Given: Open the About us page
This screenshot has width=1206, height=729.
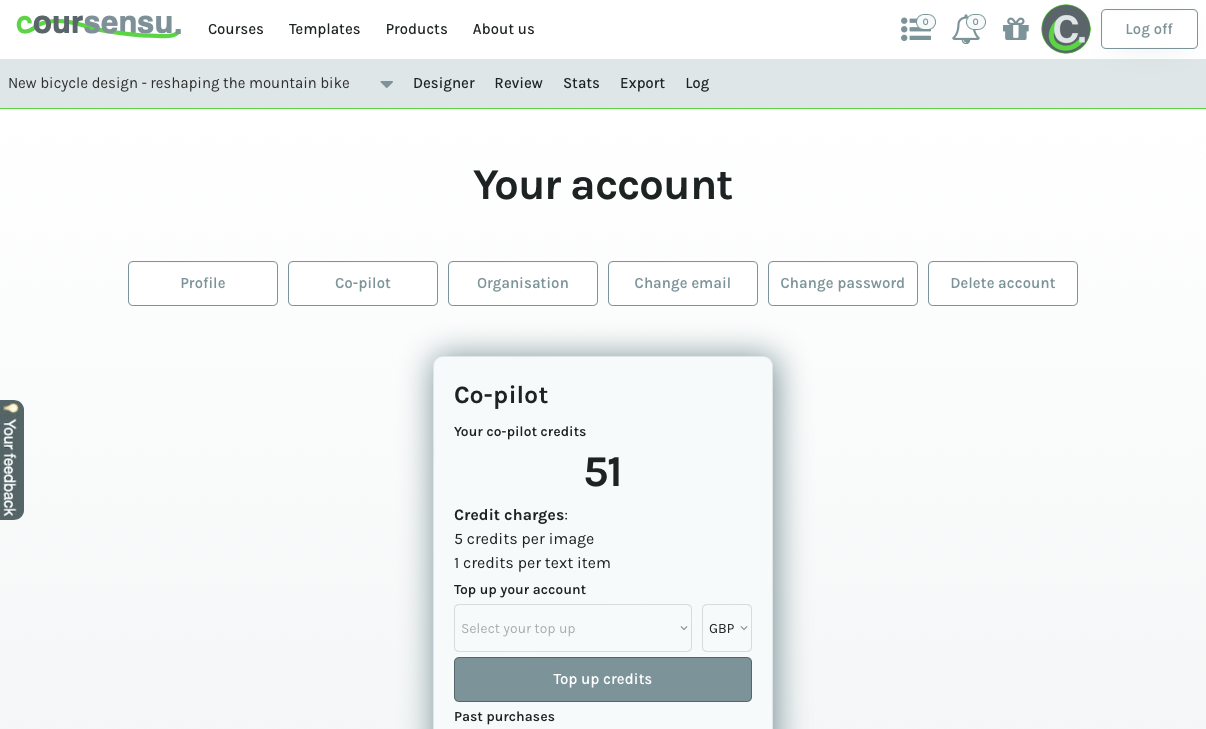Looking at the screenshot, I should (x=504, y=29).
